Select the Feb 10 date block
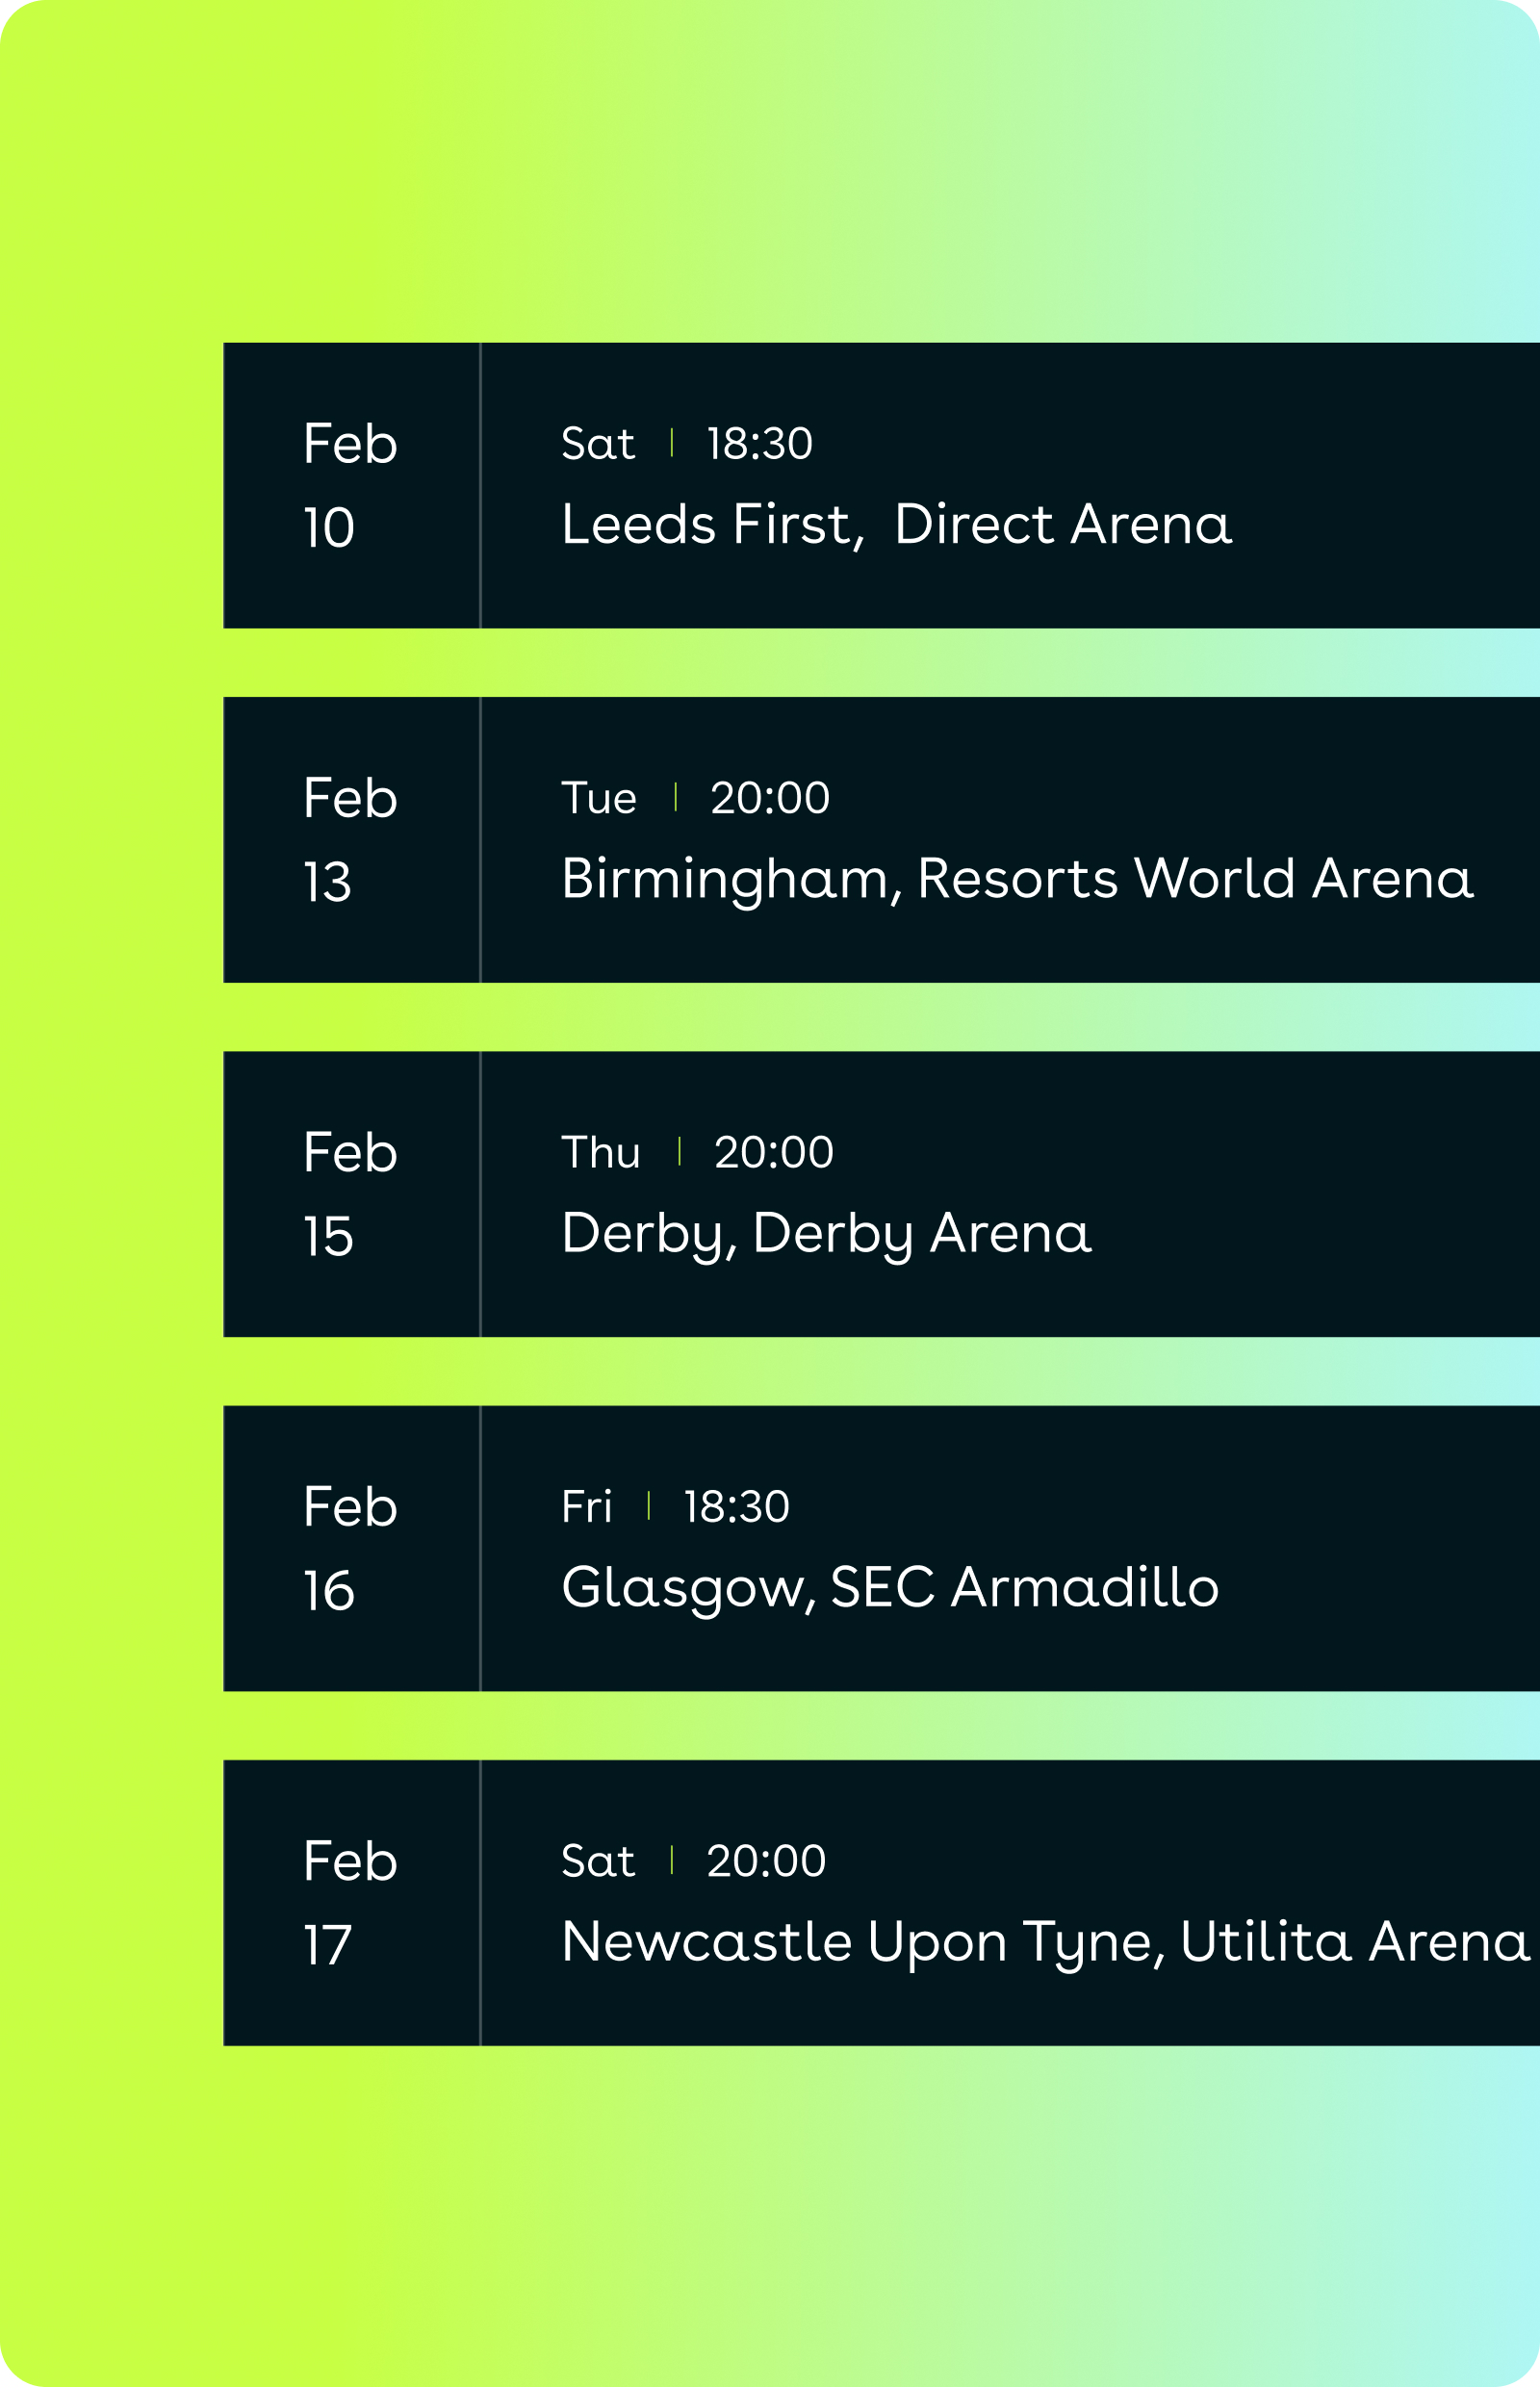This screenshot has width=1540, height=2387. coord(351,486)
